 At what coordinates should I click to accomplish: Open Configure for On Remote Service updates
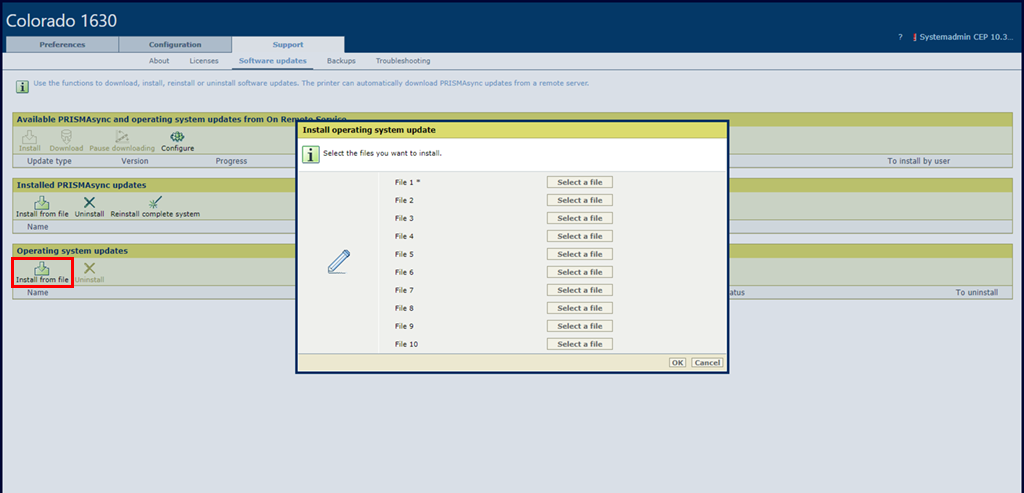[x=177, y=136]
